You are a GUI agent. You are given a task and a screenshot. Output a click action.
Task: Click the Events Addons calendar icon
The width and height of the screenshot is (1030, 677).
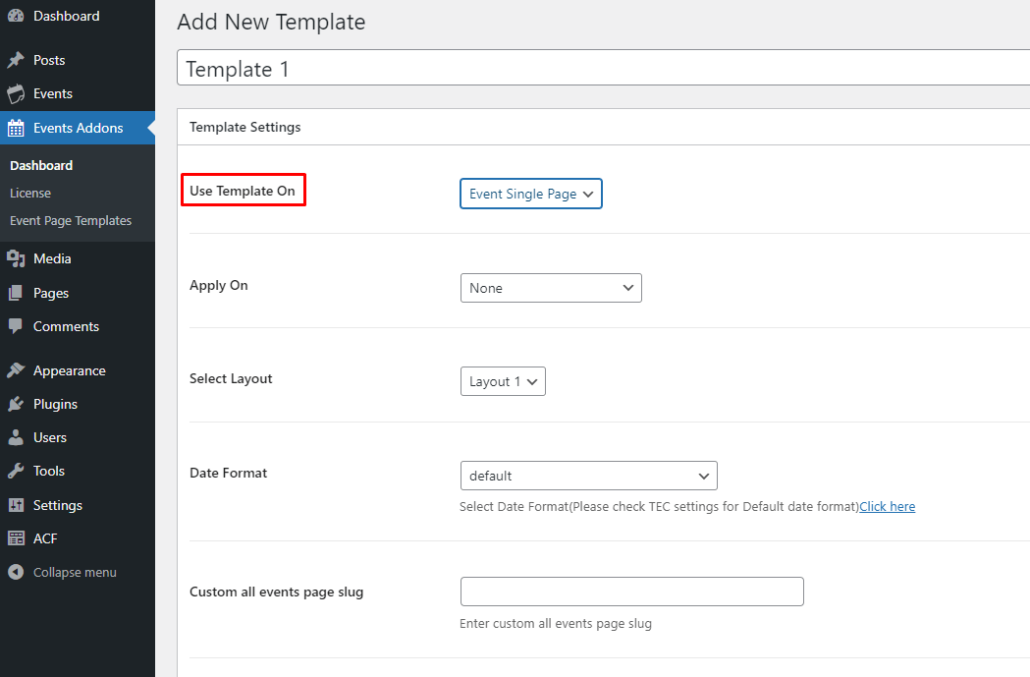pos(16,128)
